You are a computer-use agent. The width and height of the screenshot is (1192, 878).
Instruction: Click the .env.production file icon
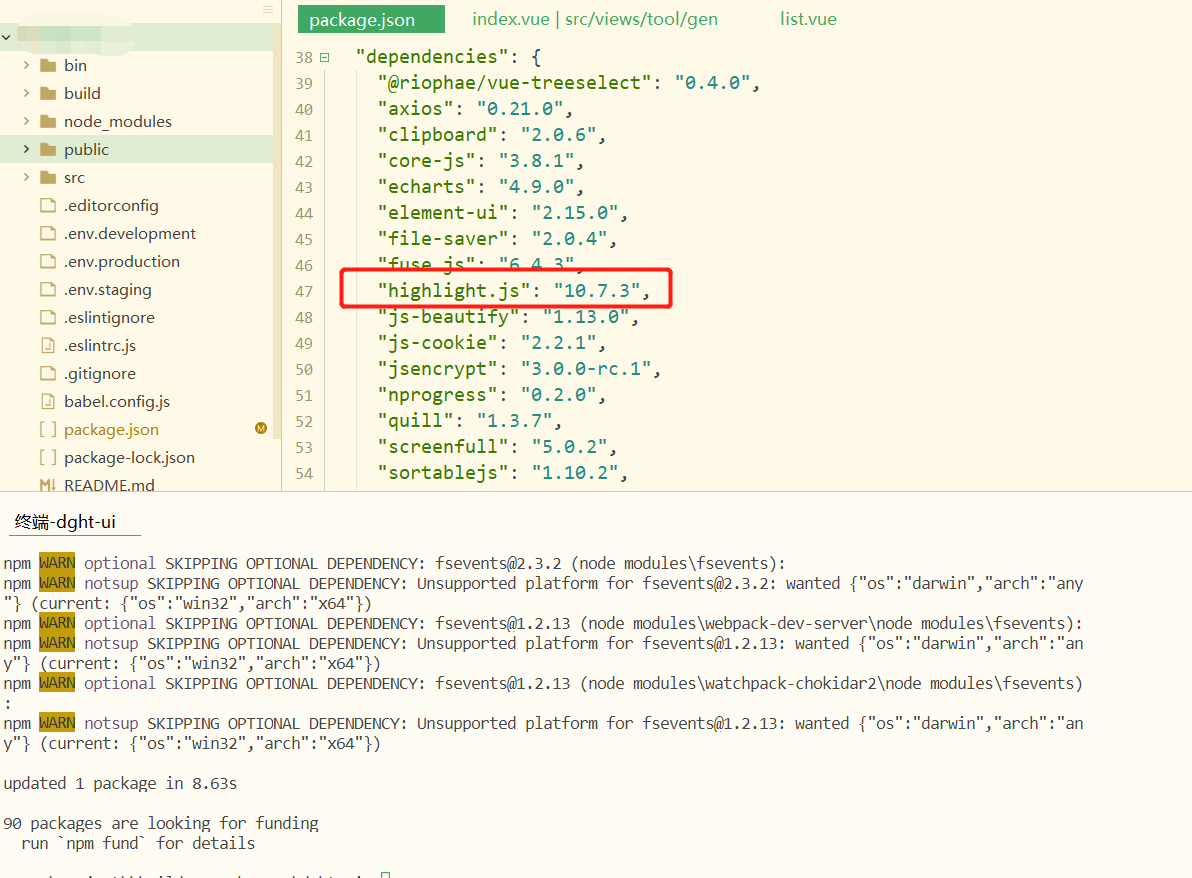[48, 261]
